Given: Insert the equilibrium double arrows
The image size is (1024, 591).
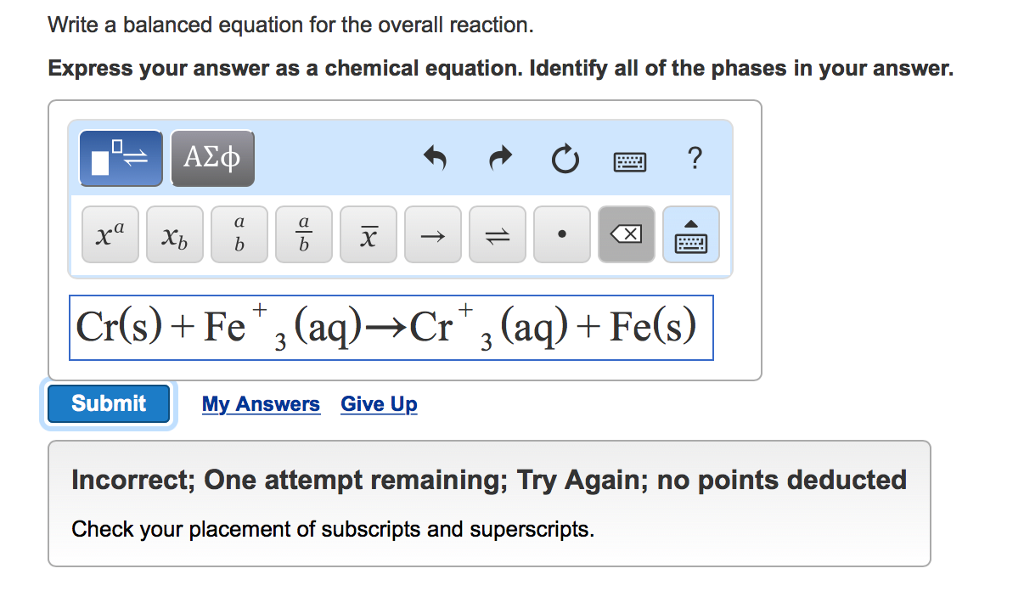Looking at the screenshot, I should coord(497,234).
